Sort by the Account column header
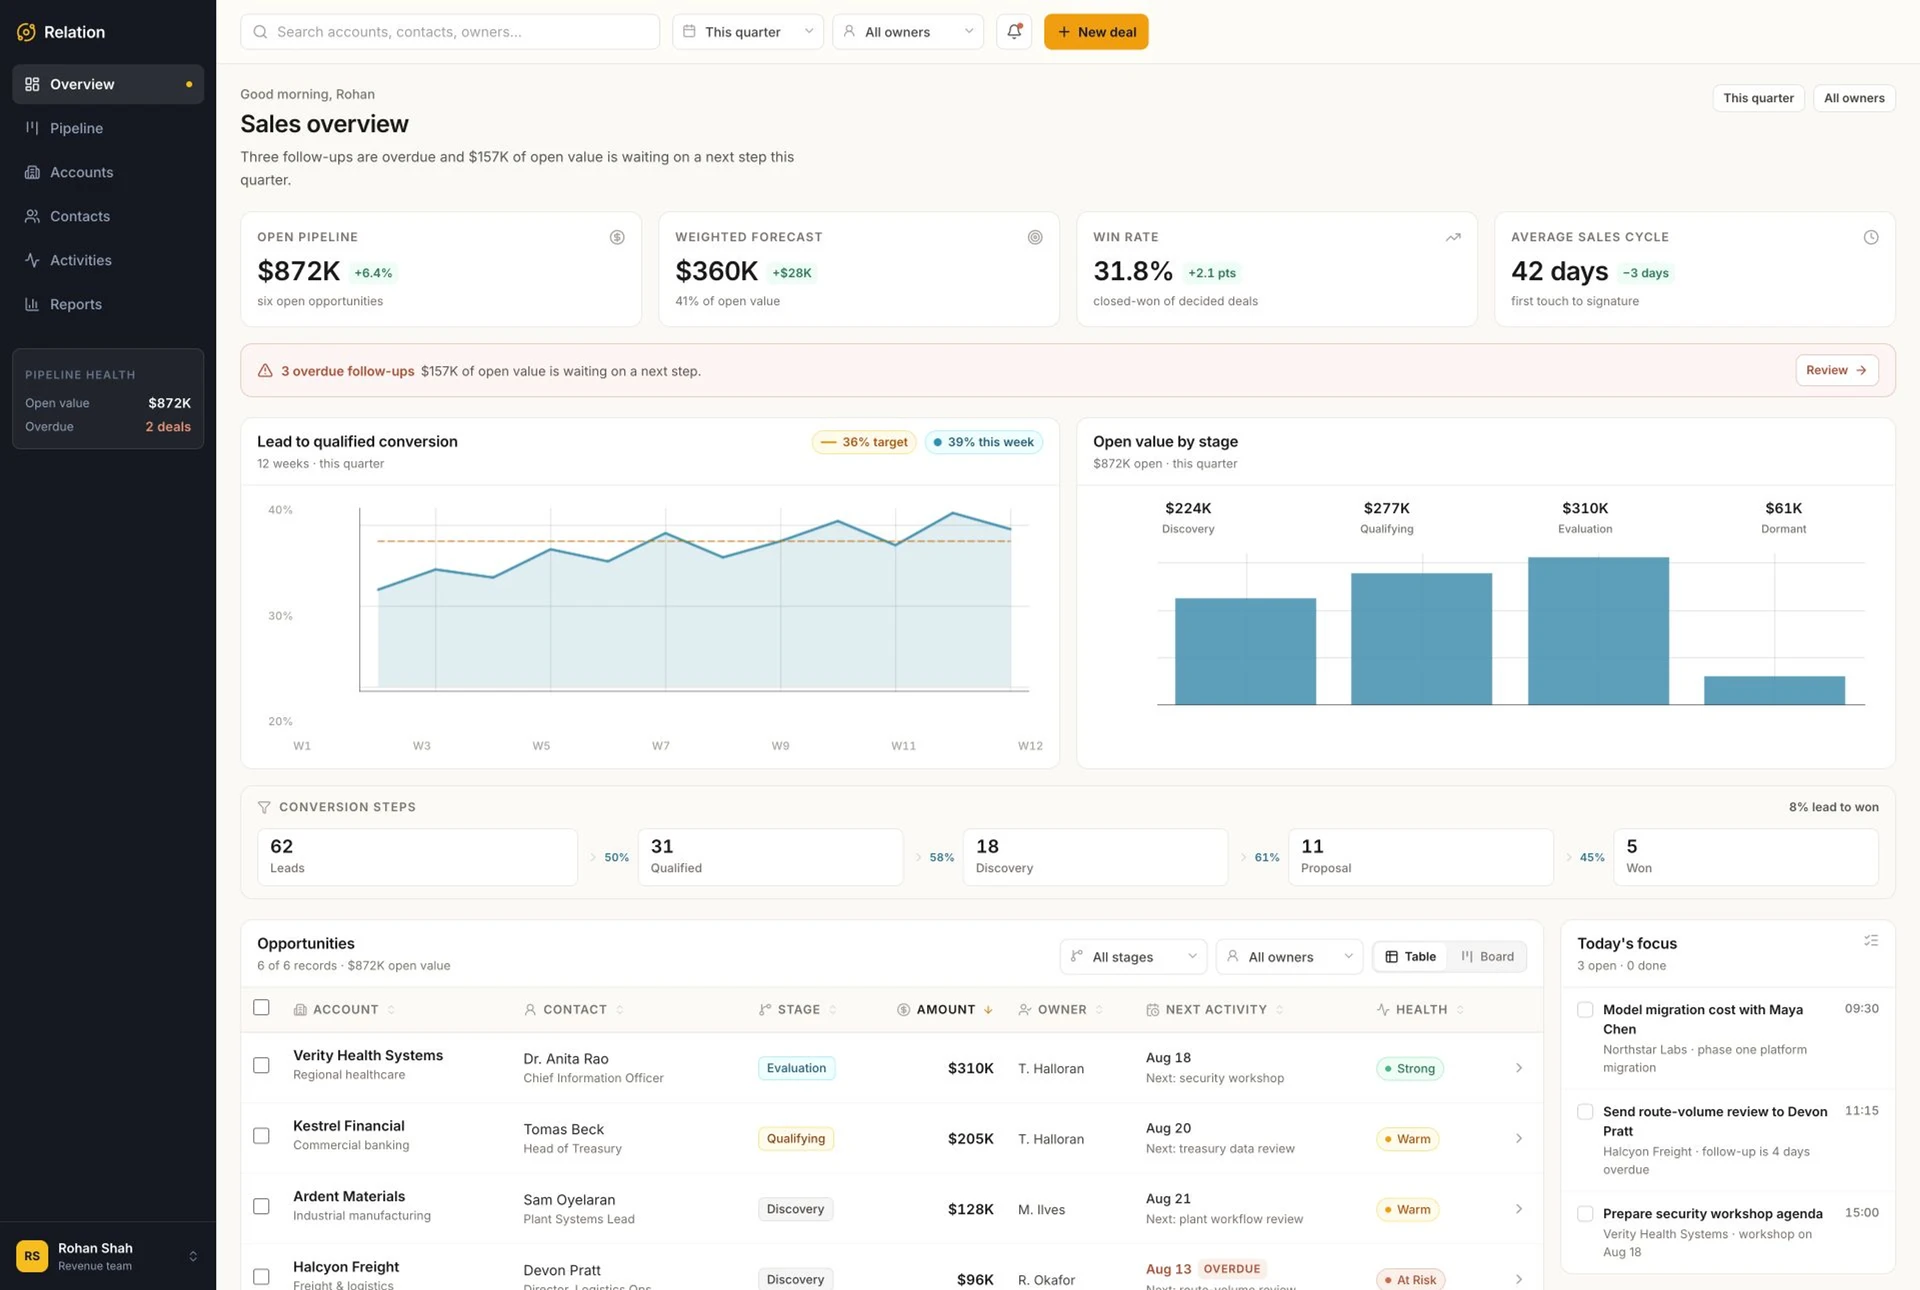 pyautogui.click(x=344, y=1010)
